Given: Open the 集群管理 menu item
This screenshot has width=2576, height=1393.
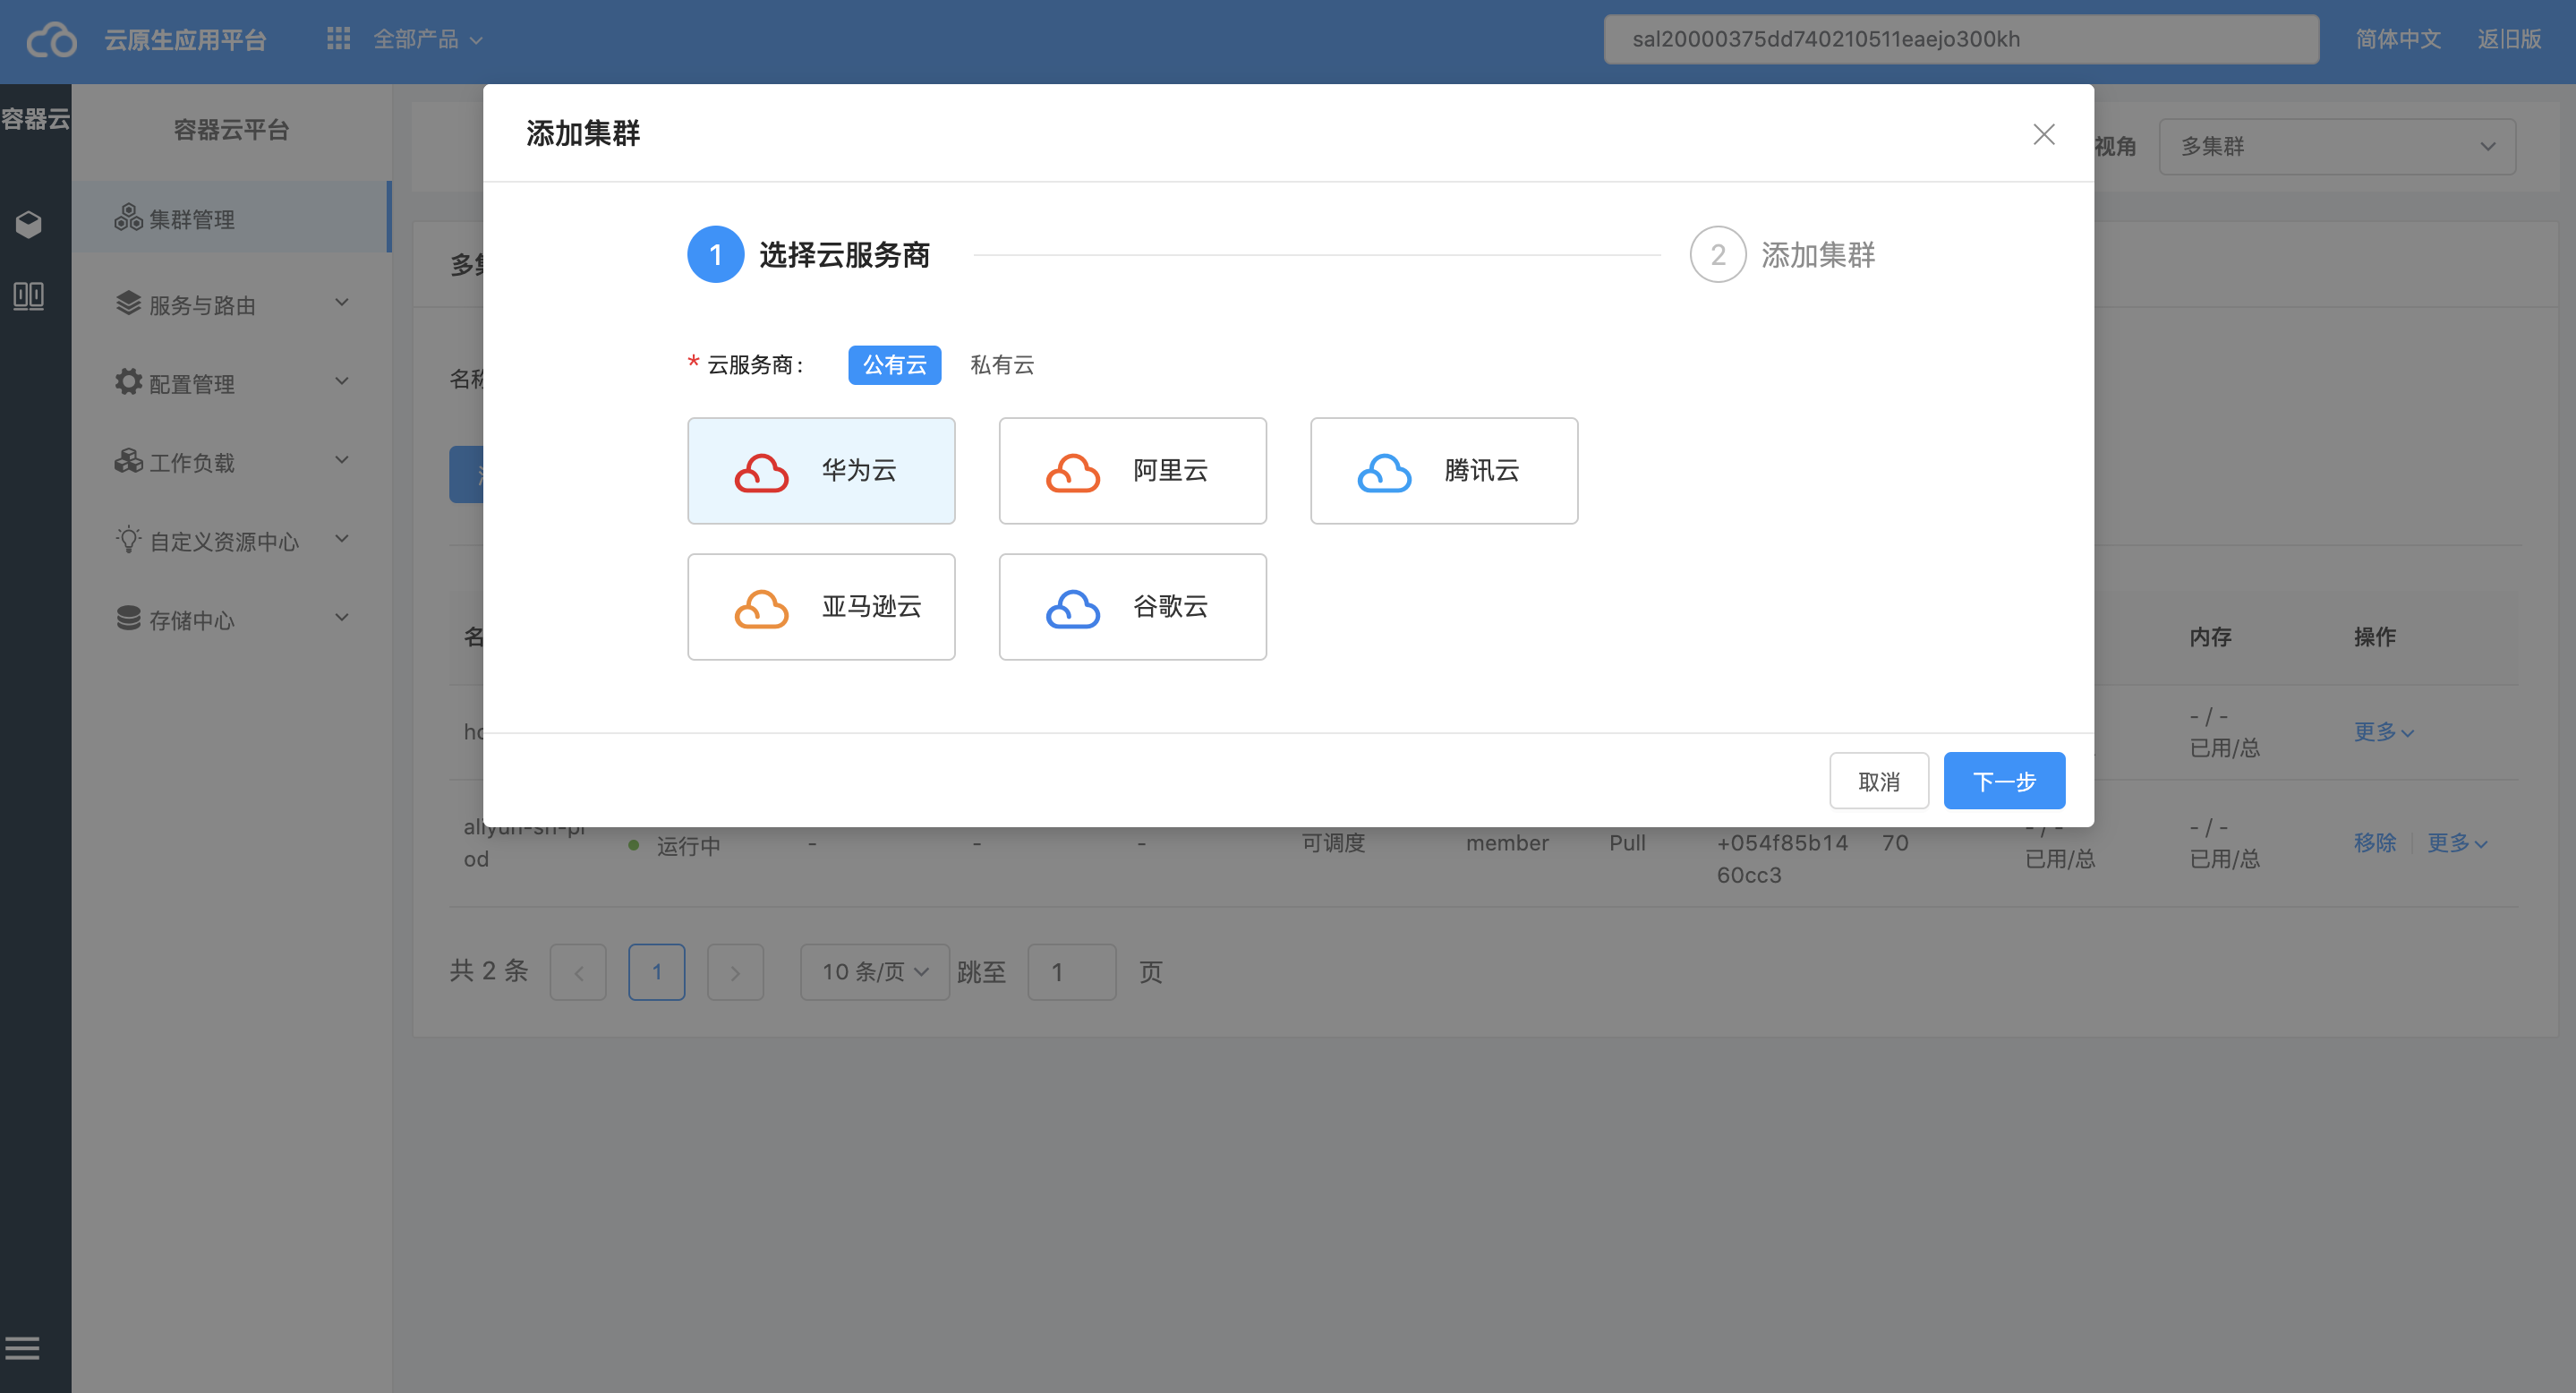Looking at the screenshot, I should (230, 217).
